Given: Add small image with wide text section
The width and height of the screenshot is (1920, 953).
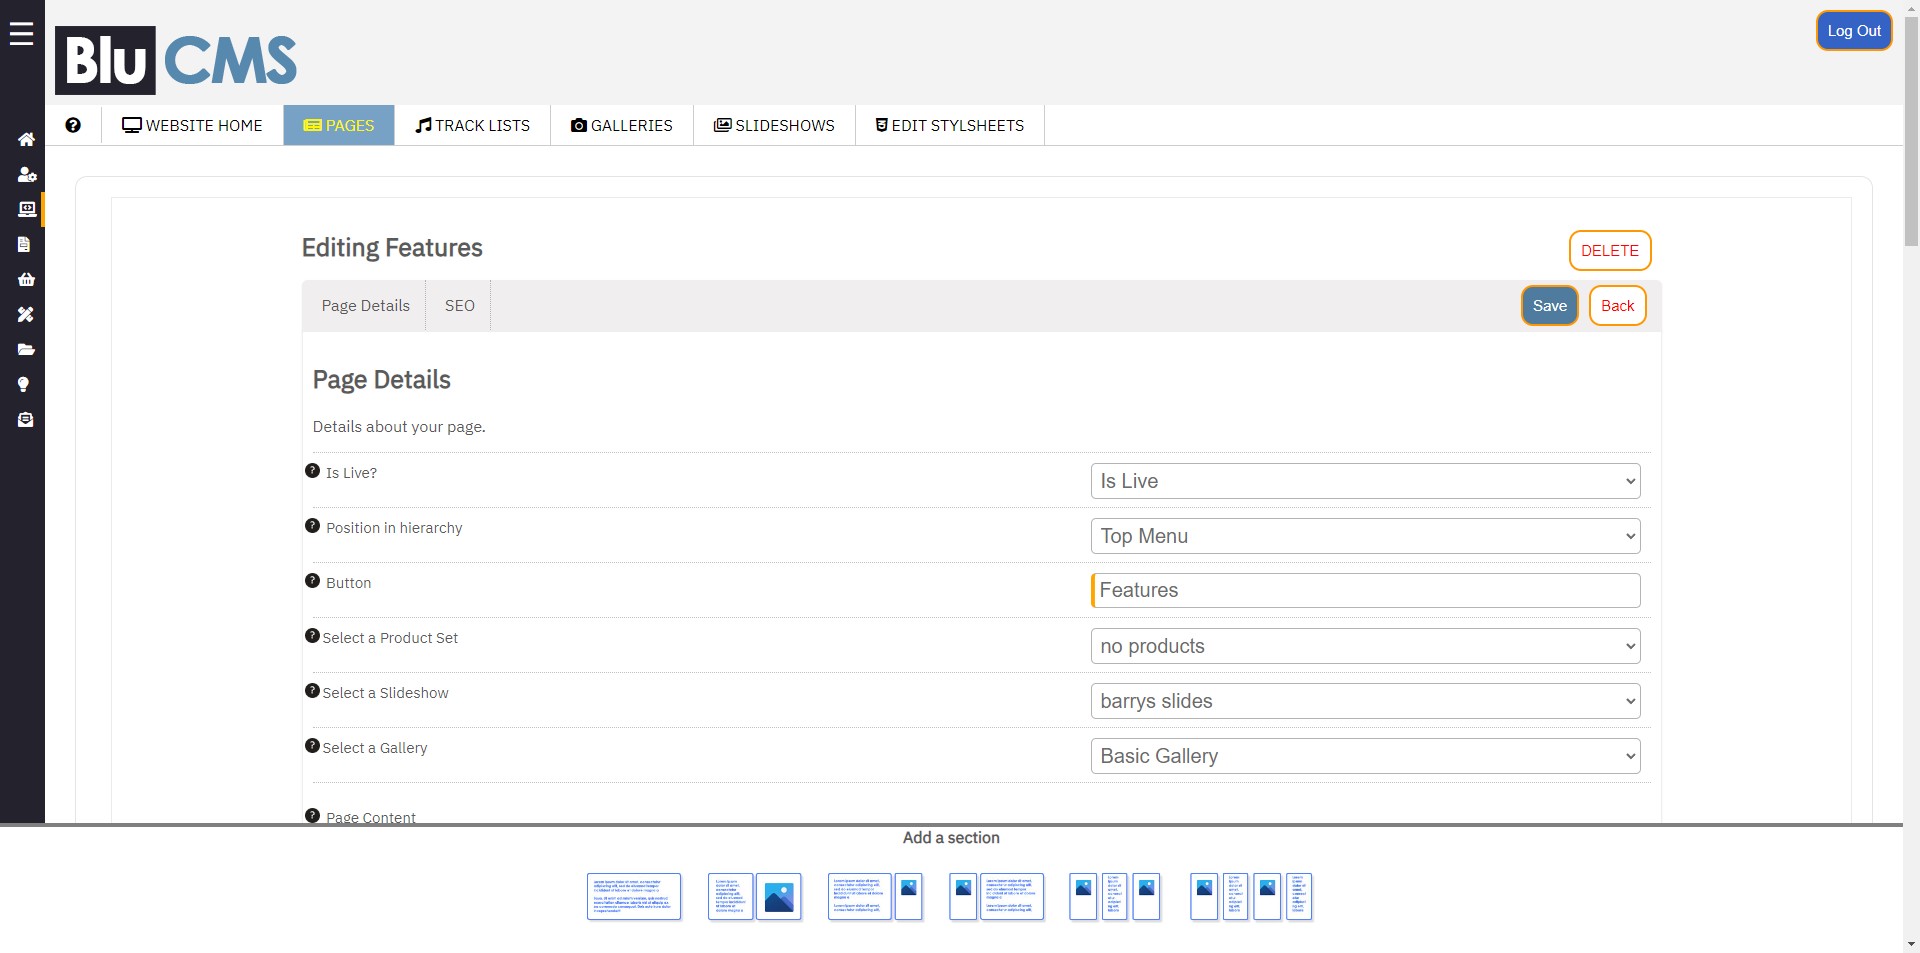Looking at the screenshot, I should 996,896.
